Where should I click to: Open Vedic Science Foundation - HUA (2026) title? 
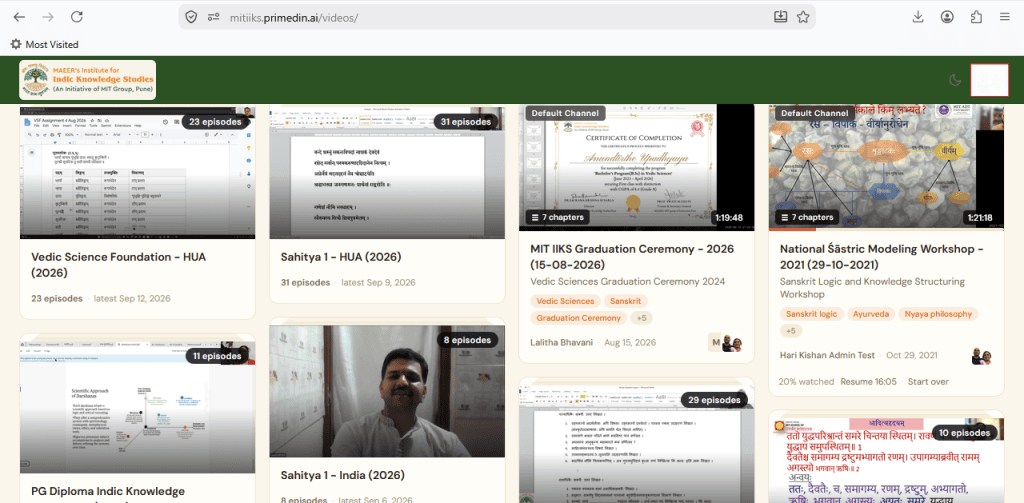118,265
